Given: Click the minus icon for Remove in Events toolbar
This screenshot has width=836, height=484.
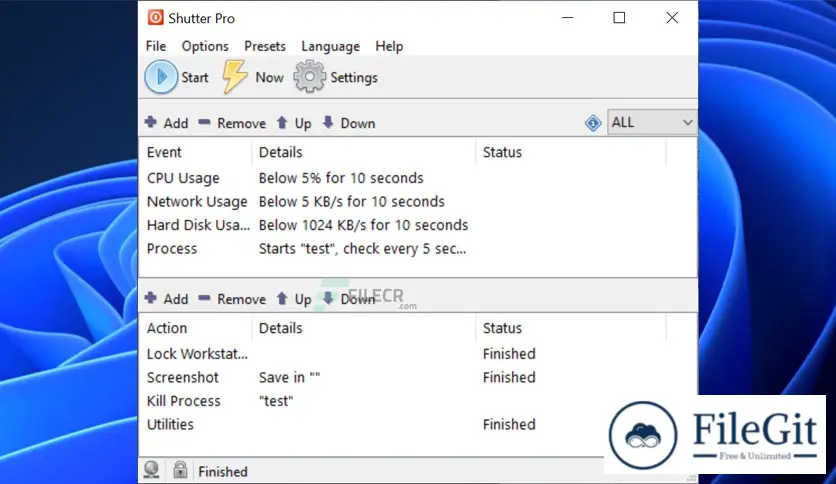Looking at the screenshot, I should [204, 123].
